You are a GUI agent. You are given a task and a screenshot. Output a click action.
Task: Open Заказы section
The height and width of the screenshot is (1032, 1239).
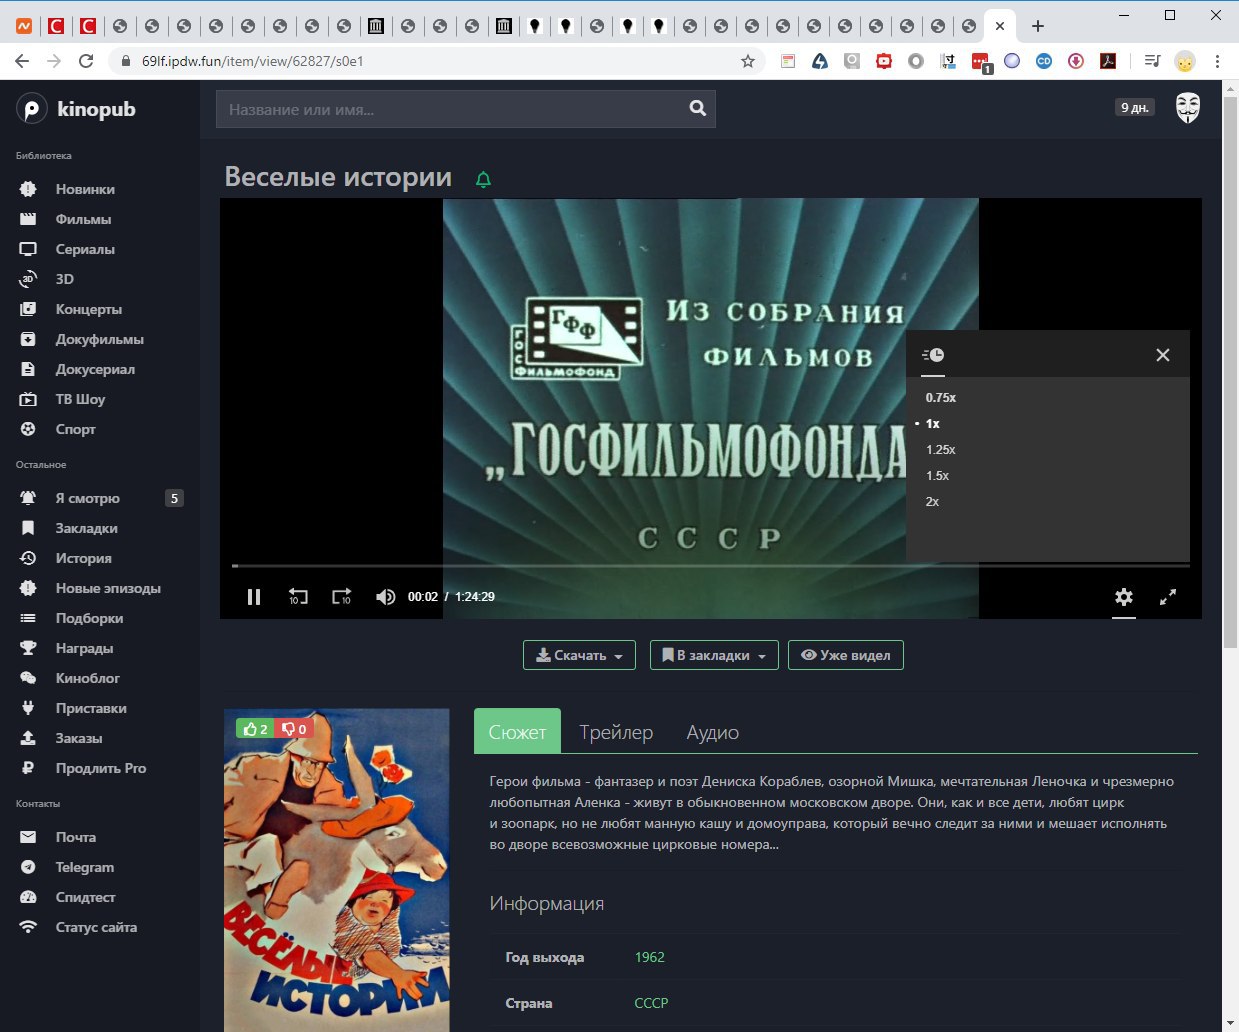click(79, 738)
